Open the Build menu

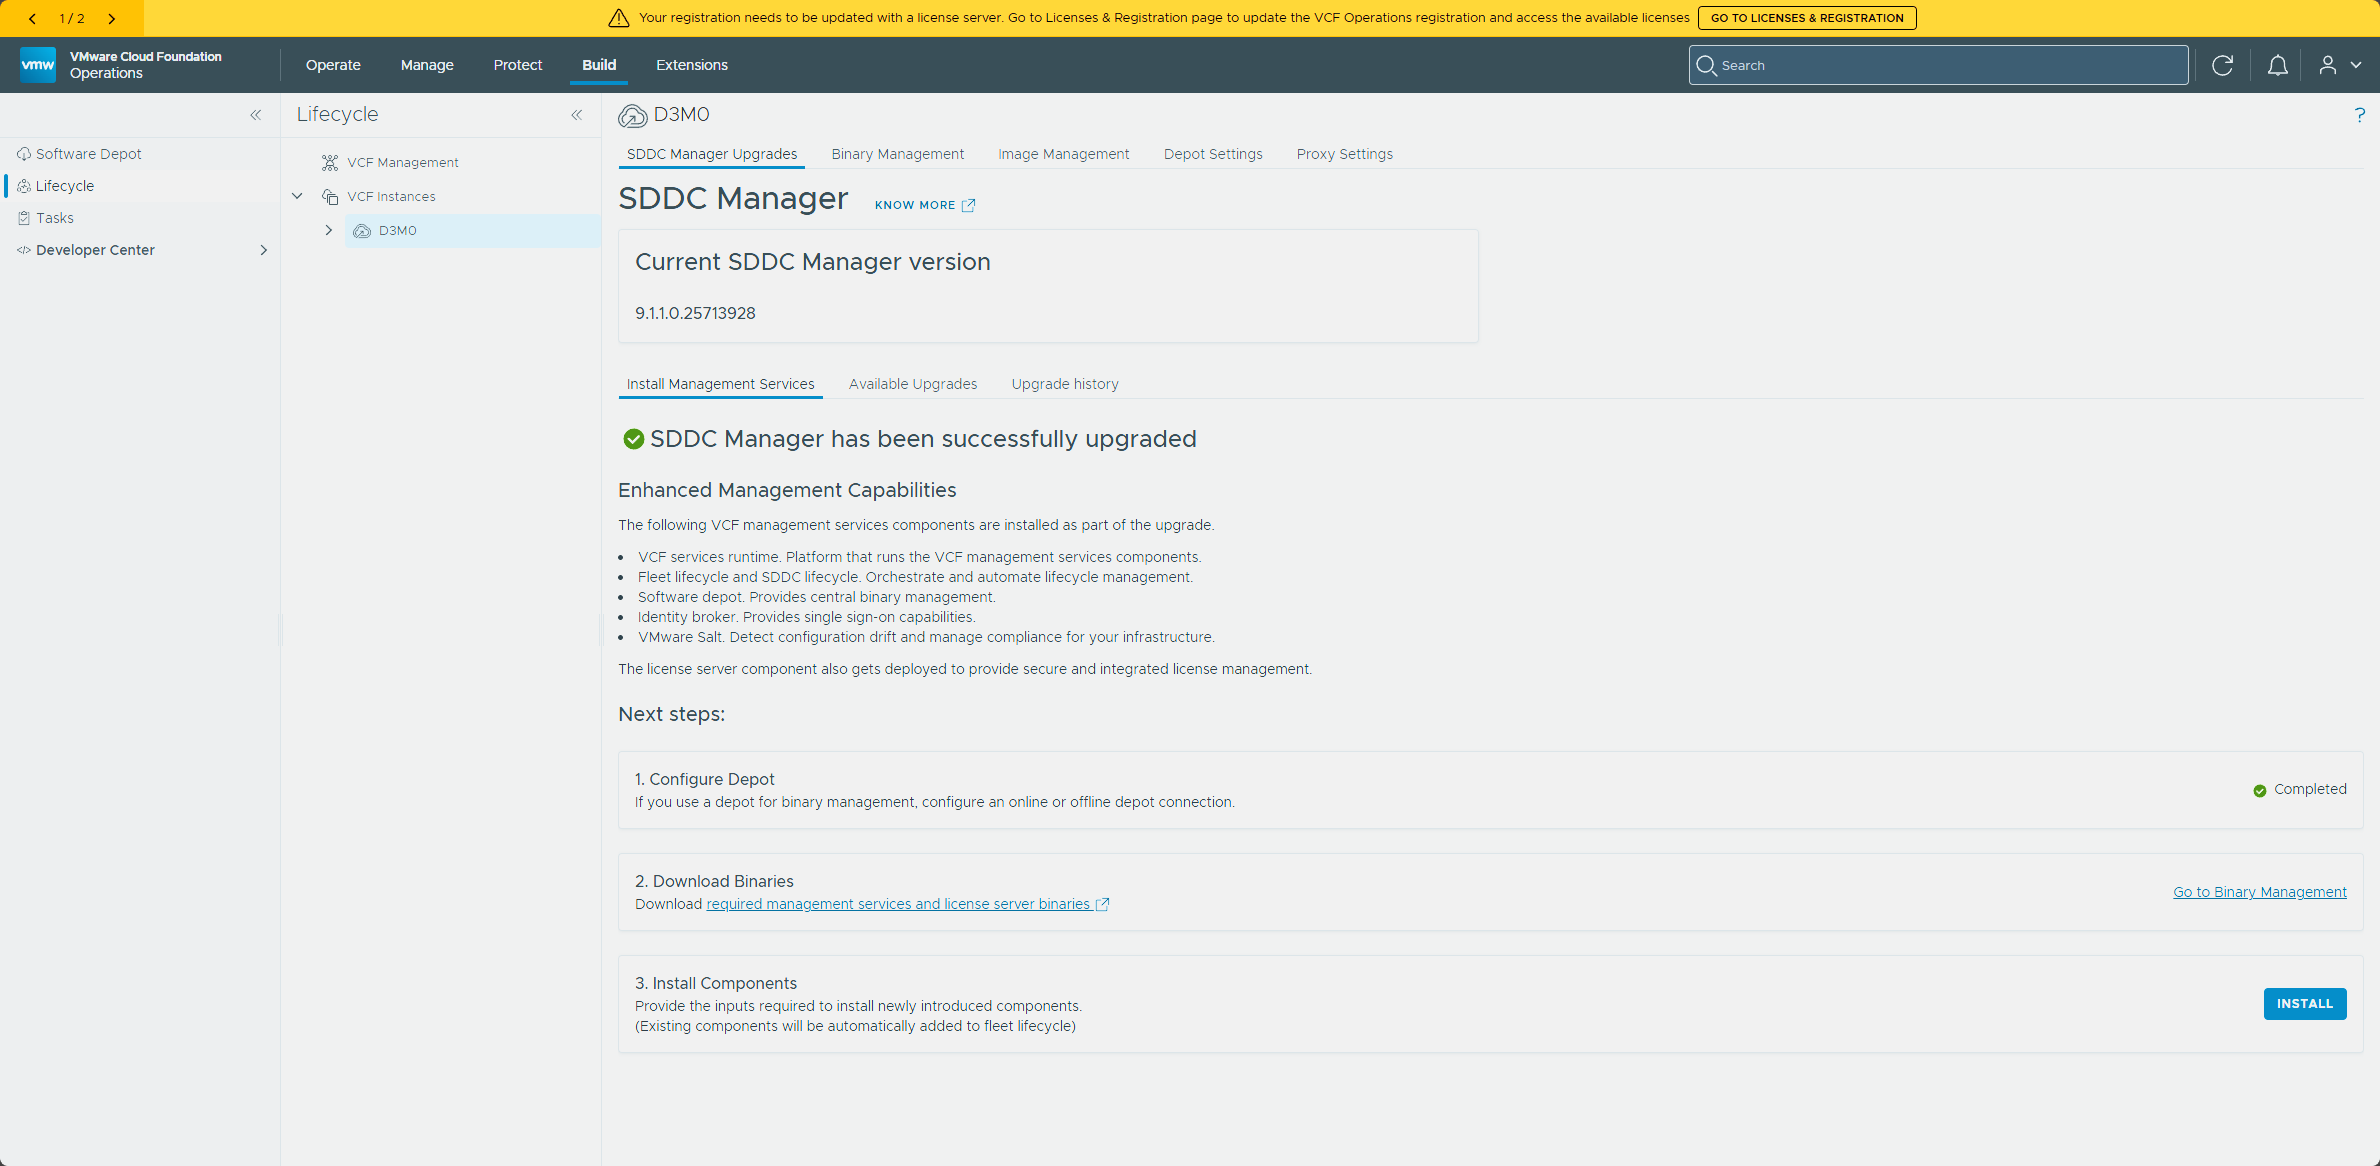click(599, 65)
